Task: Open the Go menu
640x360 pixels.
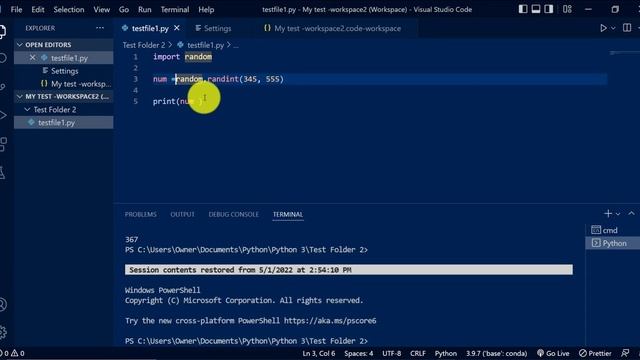Action: tap(124, 9)
